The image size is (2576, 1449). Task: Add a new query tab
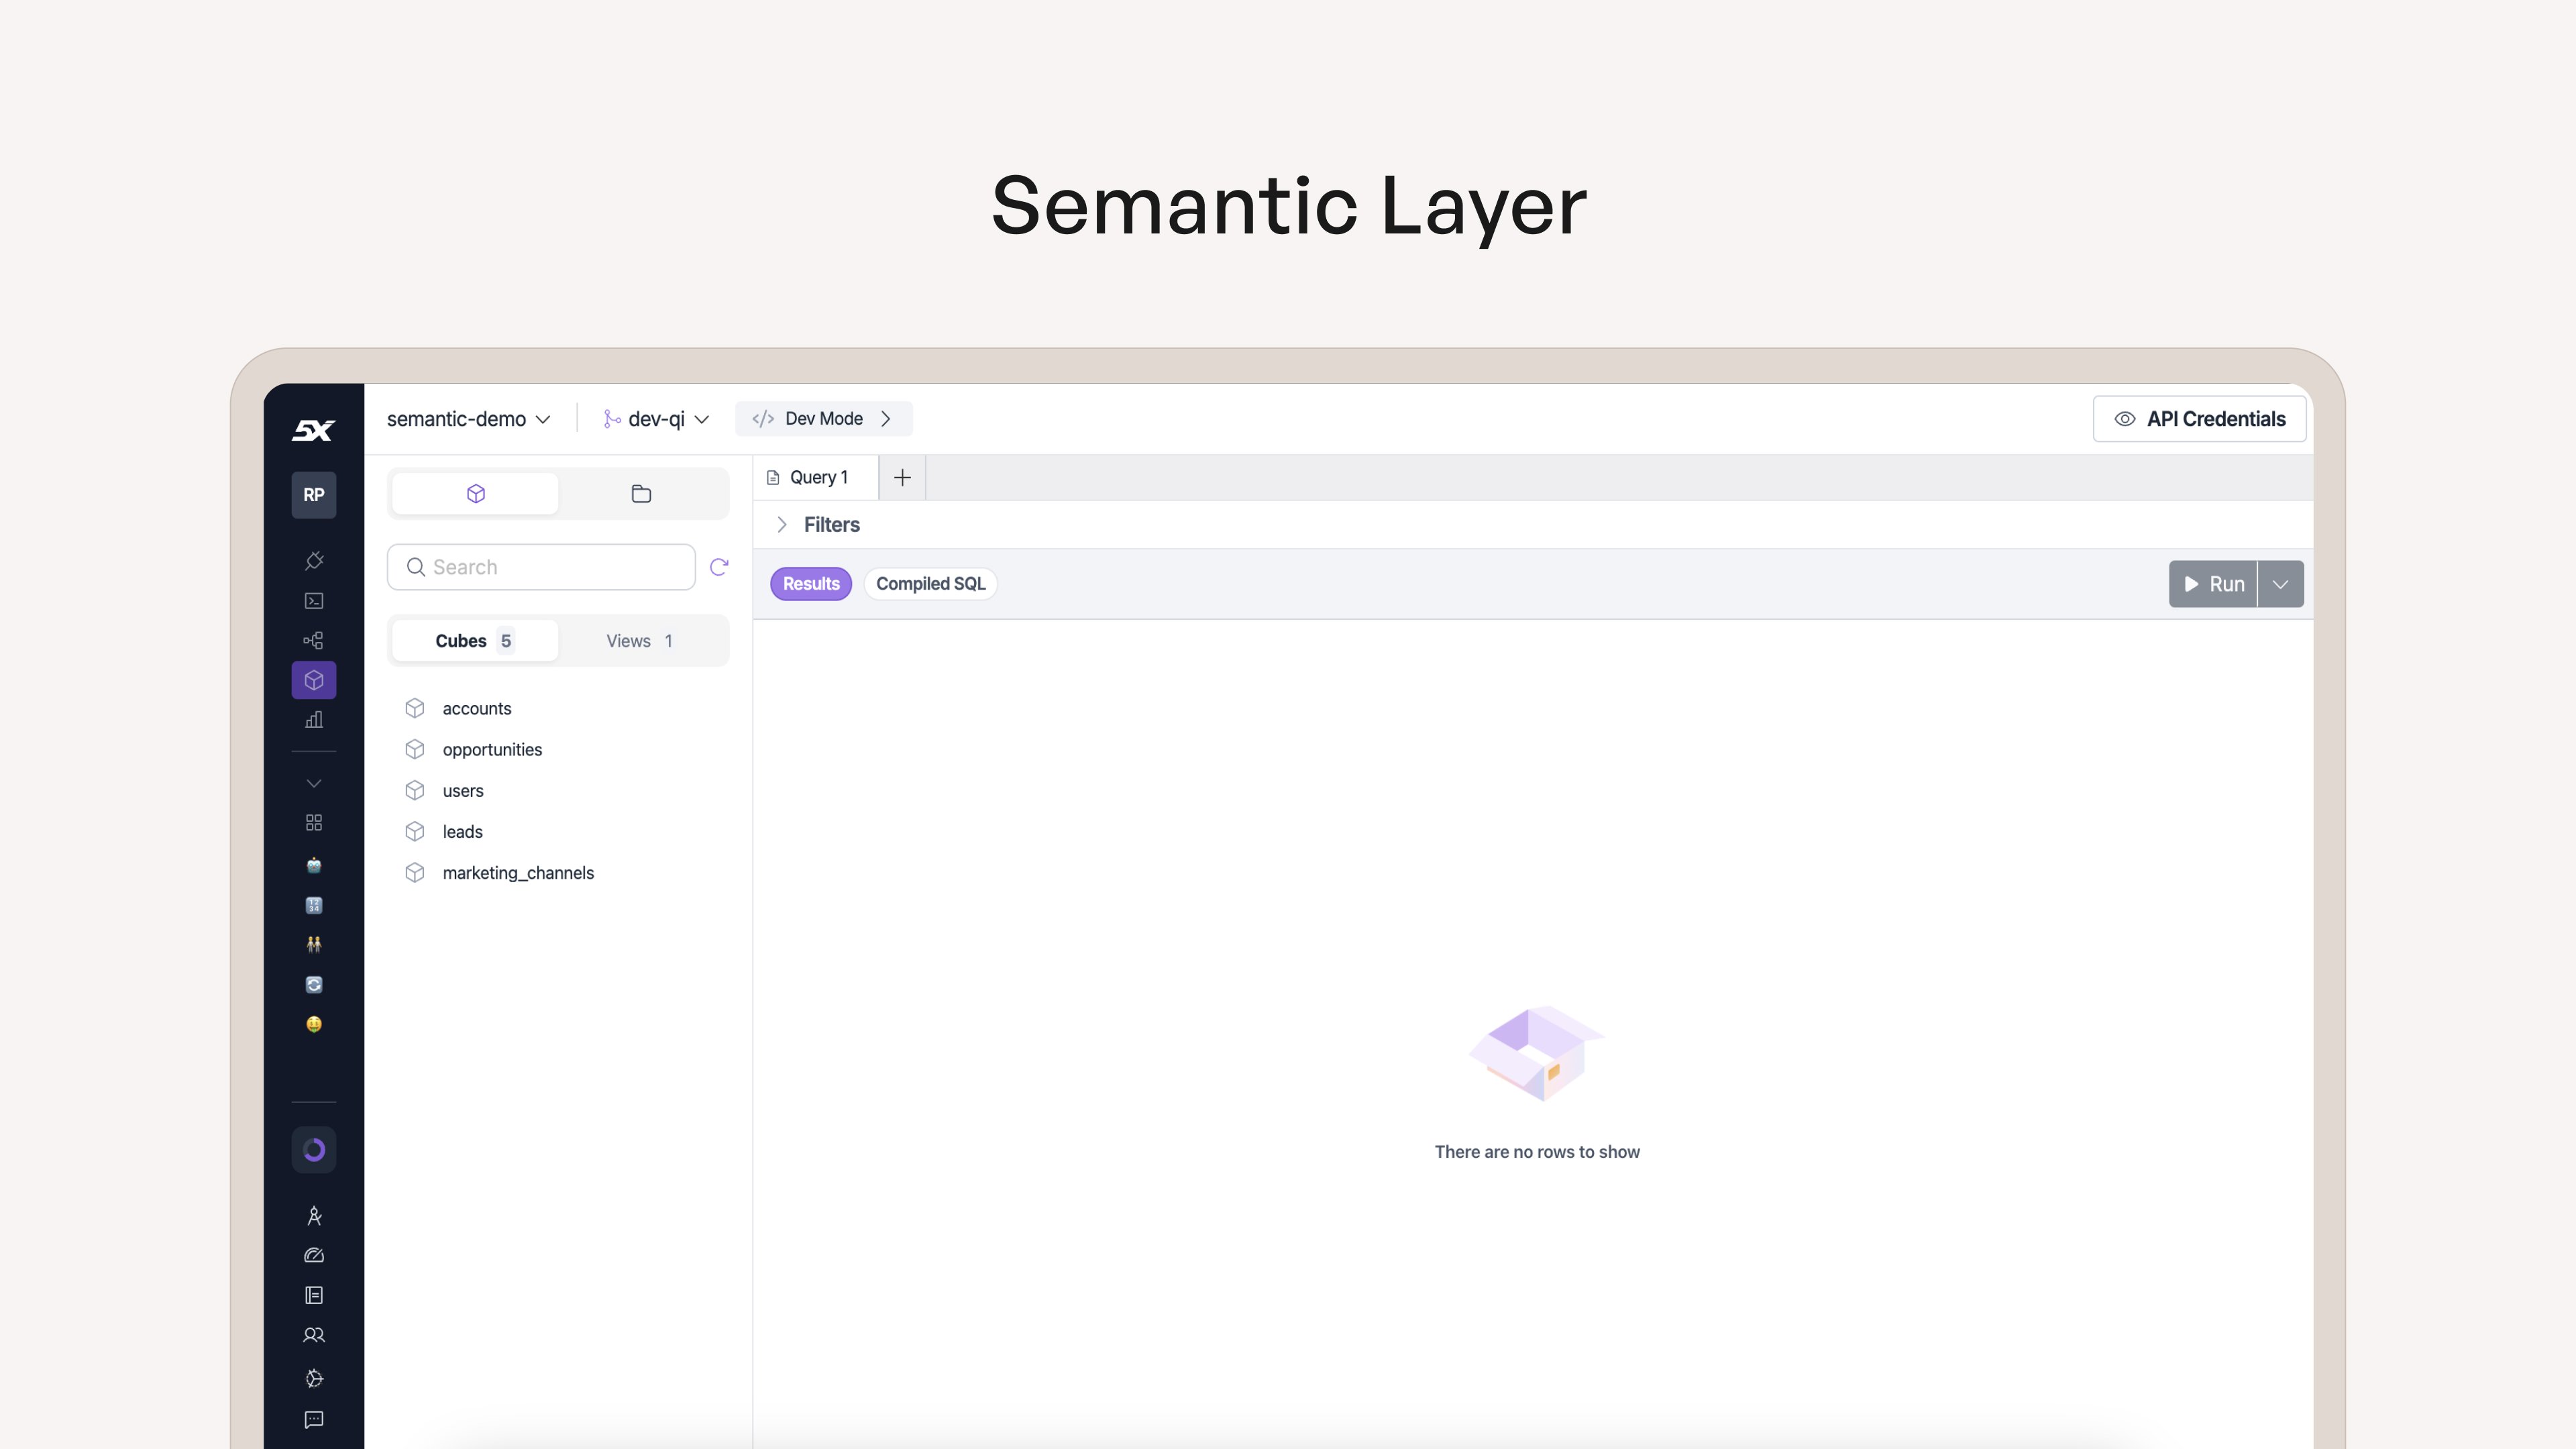coord(902,478)
